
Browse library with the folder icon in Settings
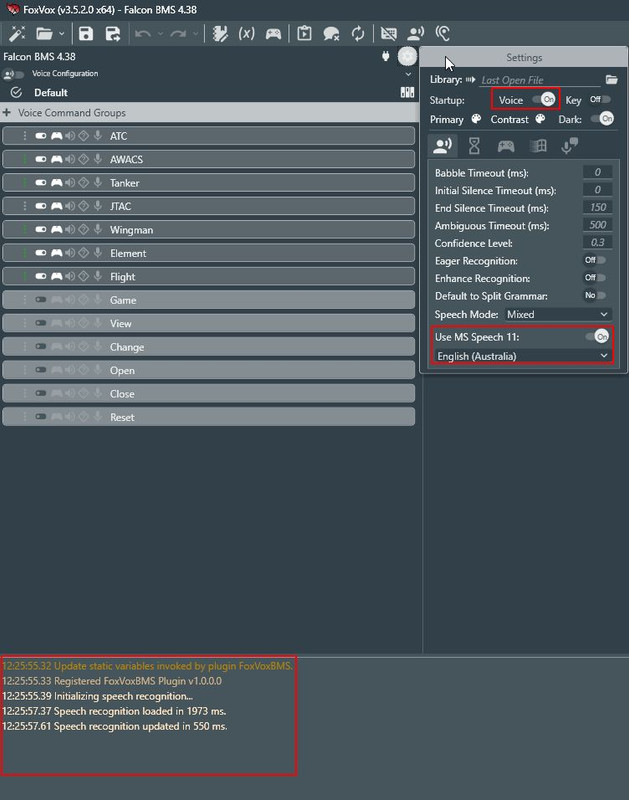click(611, 80)
